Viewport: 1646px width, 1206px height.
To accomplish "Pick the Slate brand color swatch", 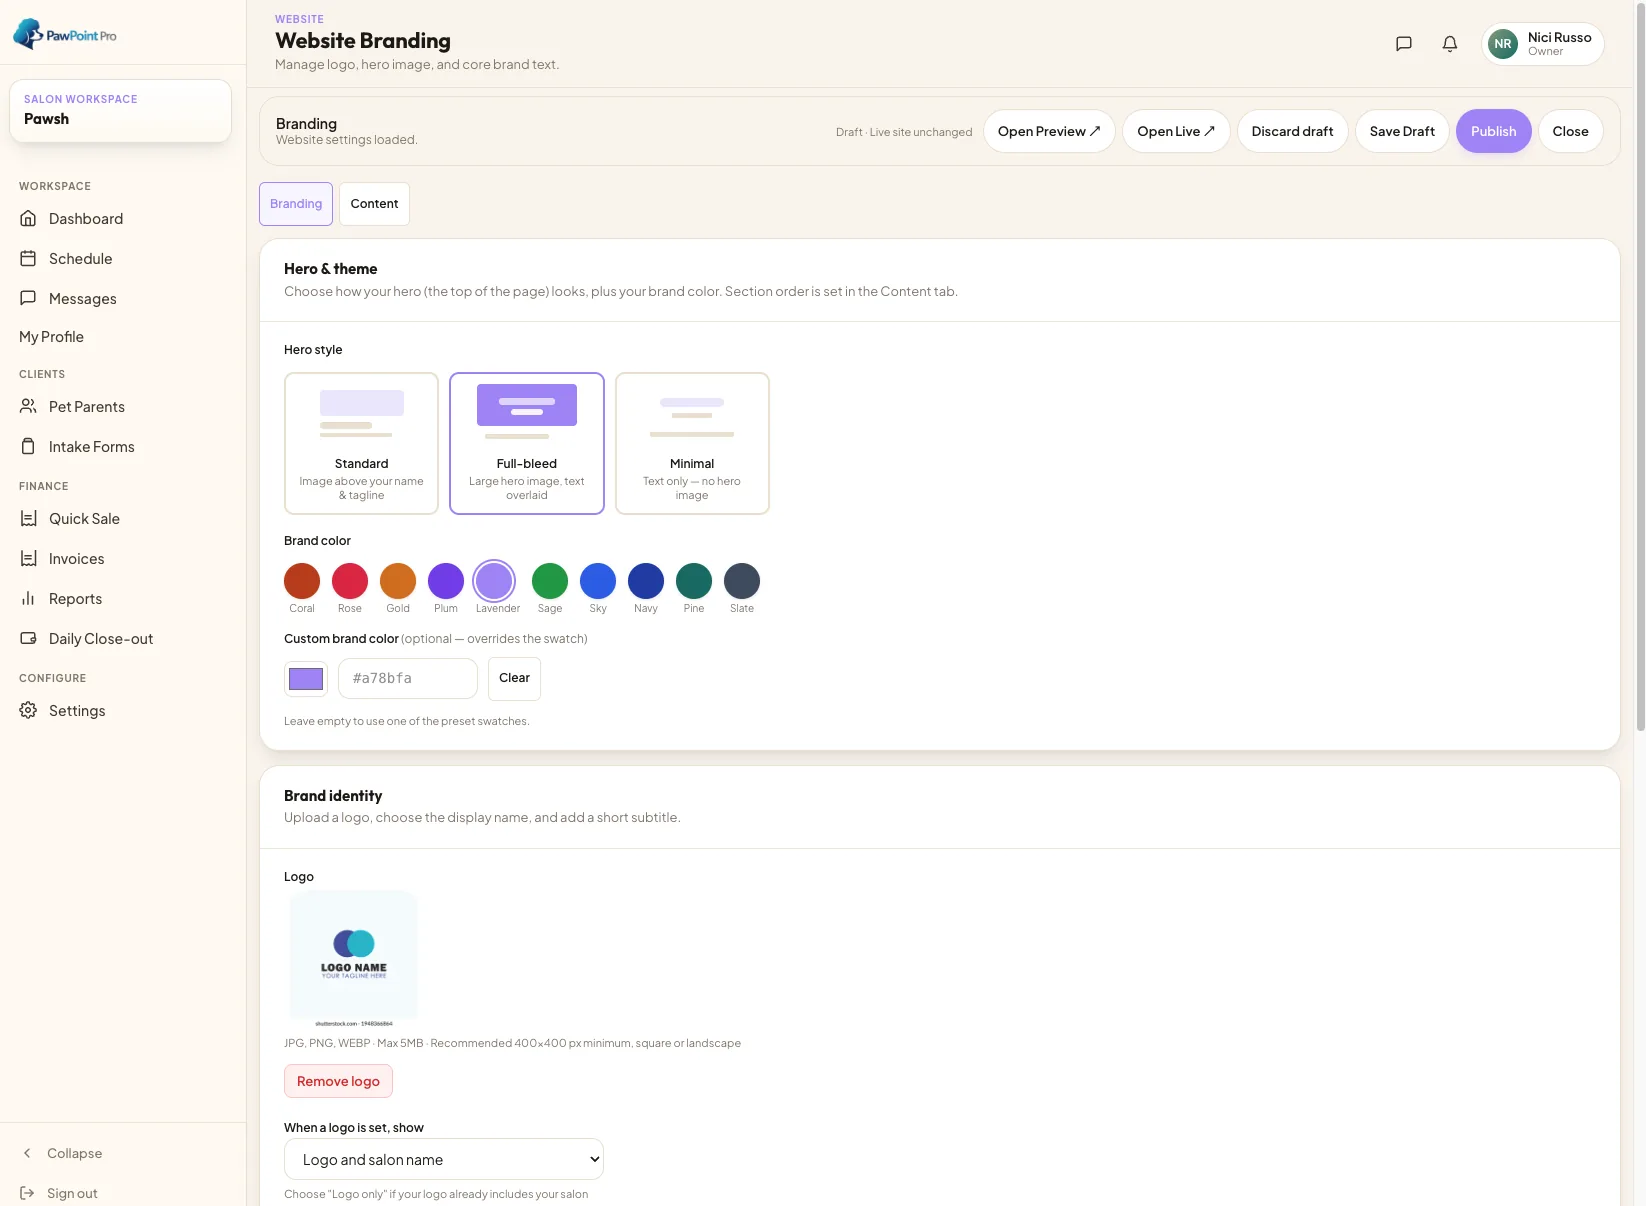I will (742, 581).
